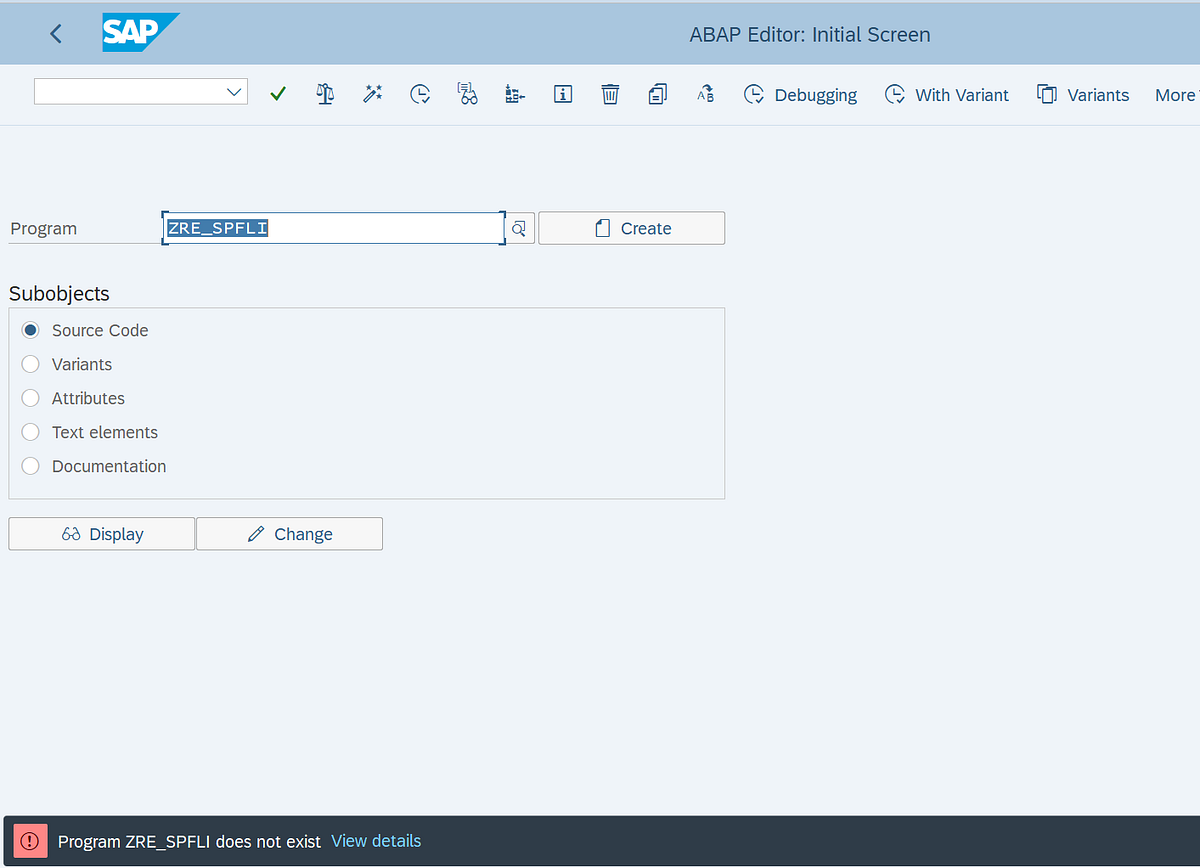Open the Program value help search
Screen dimensions: 1200x868
click(518, 228)
